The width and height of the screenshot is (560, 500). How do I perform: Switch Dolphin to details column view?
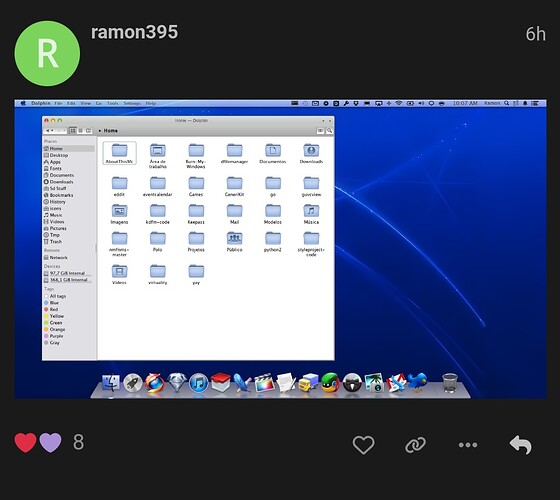coord(88,131)
